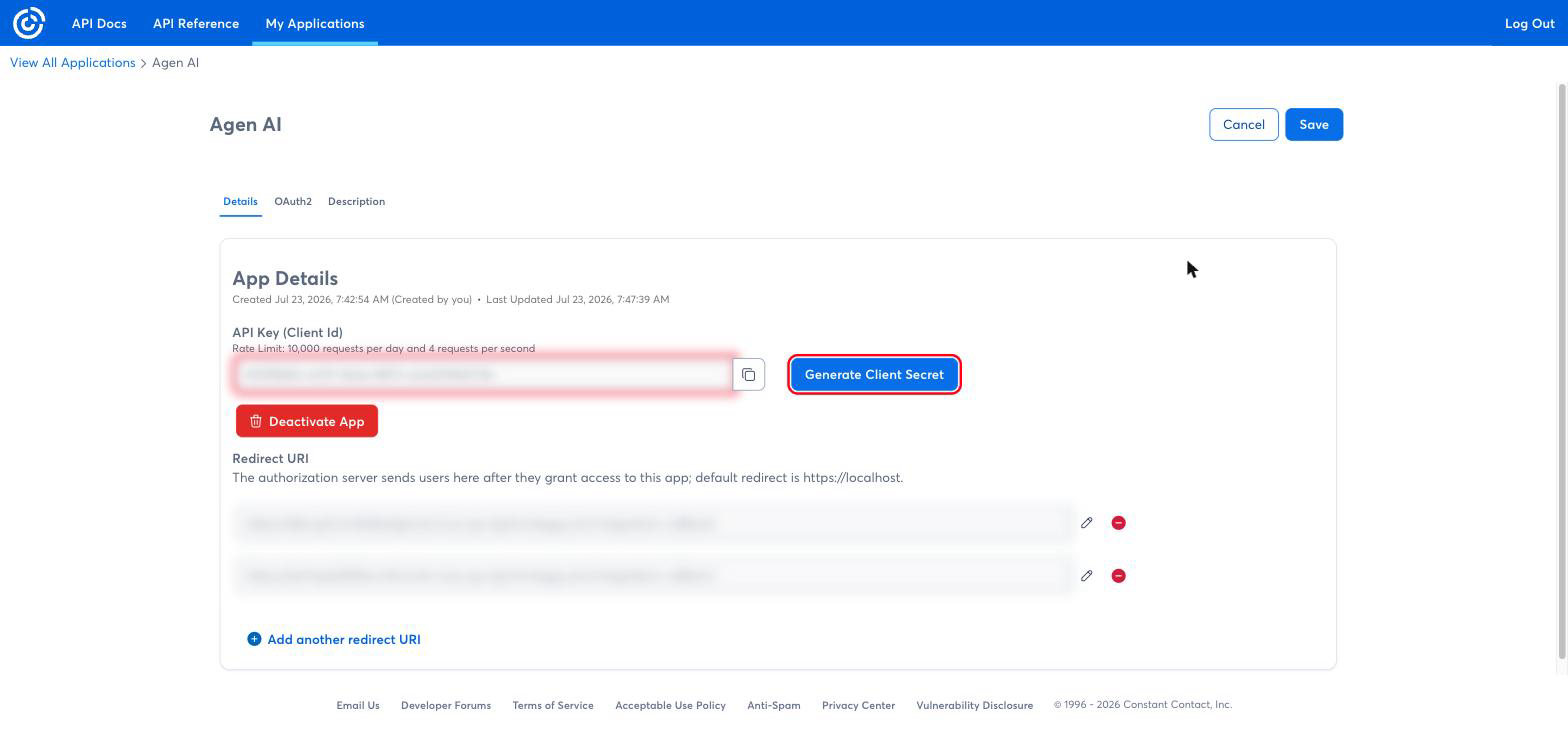Open Terms of Service link
Viewport: 1568px width, 741px height.
553,705
